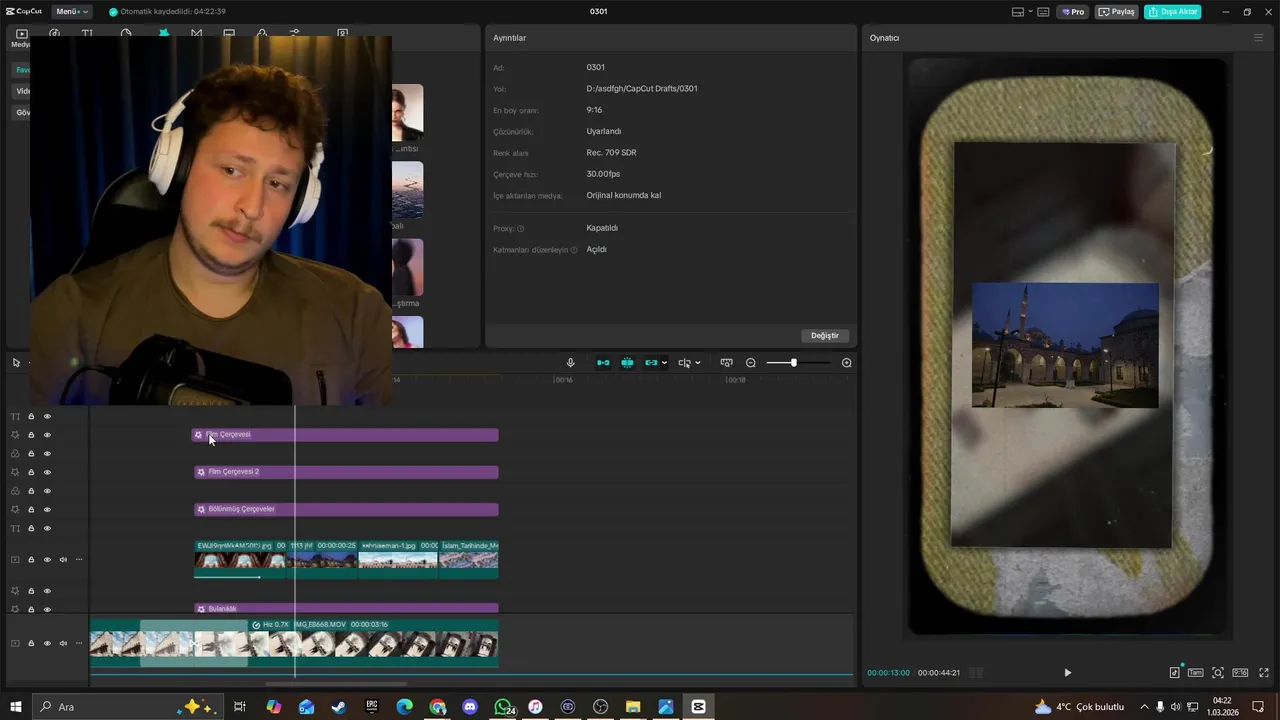Click the horizontal timeline scrollbar

tap(336, 685)
